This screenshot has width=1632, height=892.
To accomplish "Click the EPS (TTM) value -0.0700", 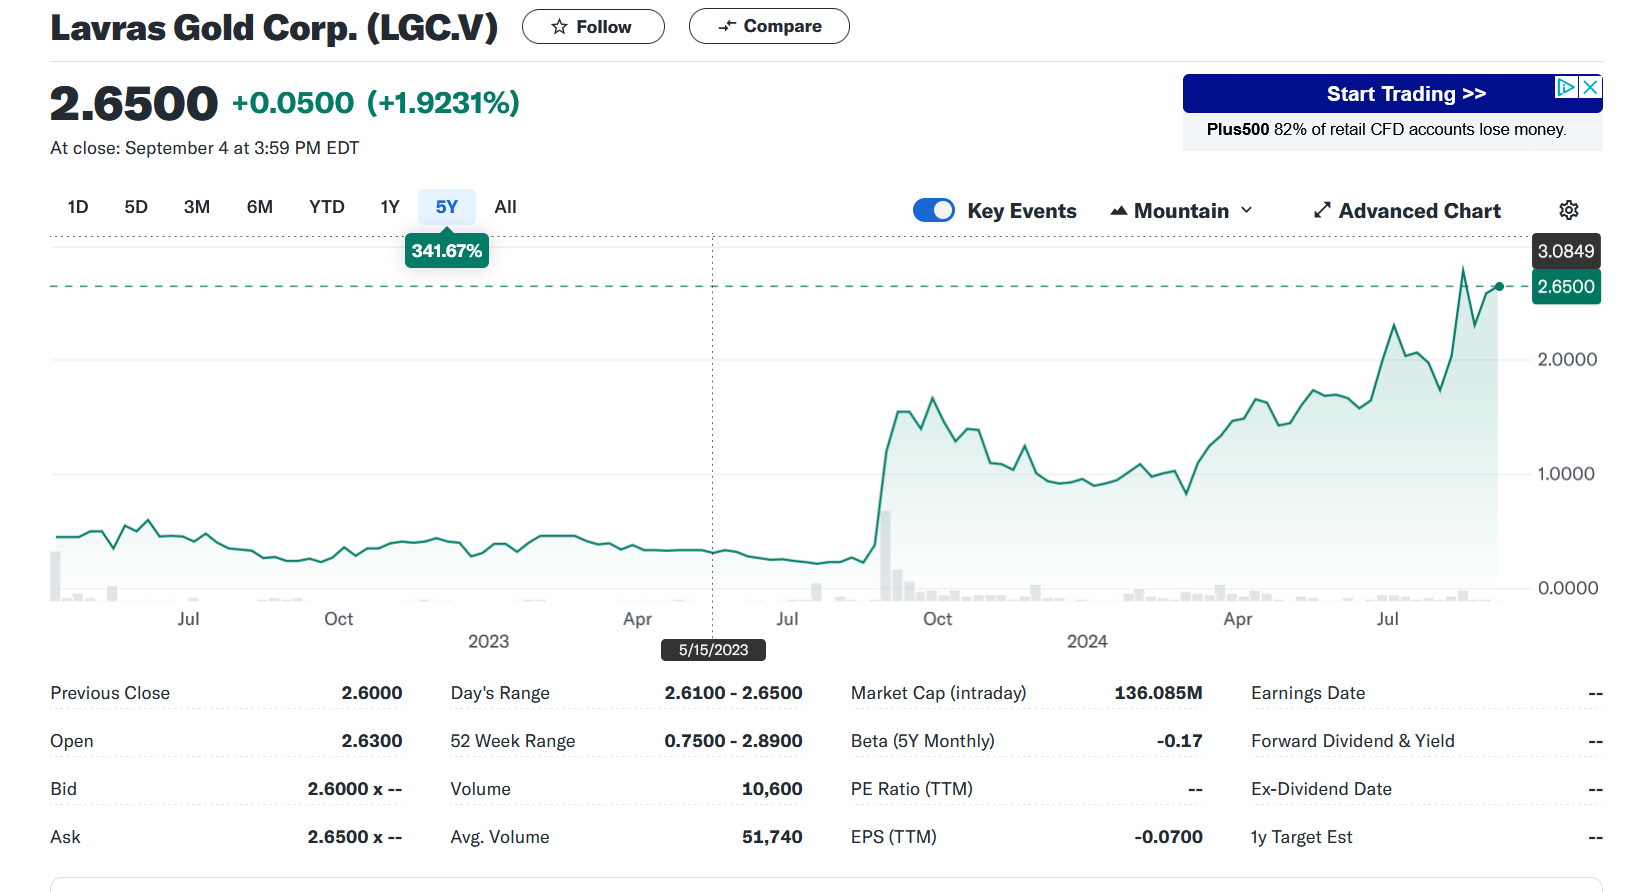I will pos(1168,837).
